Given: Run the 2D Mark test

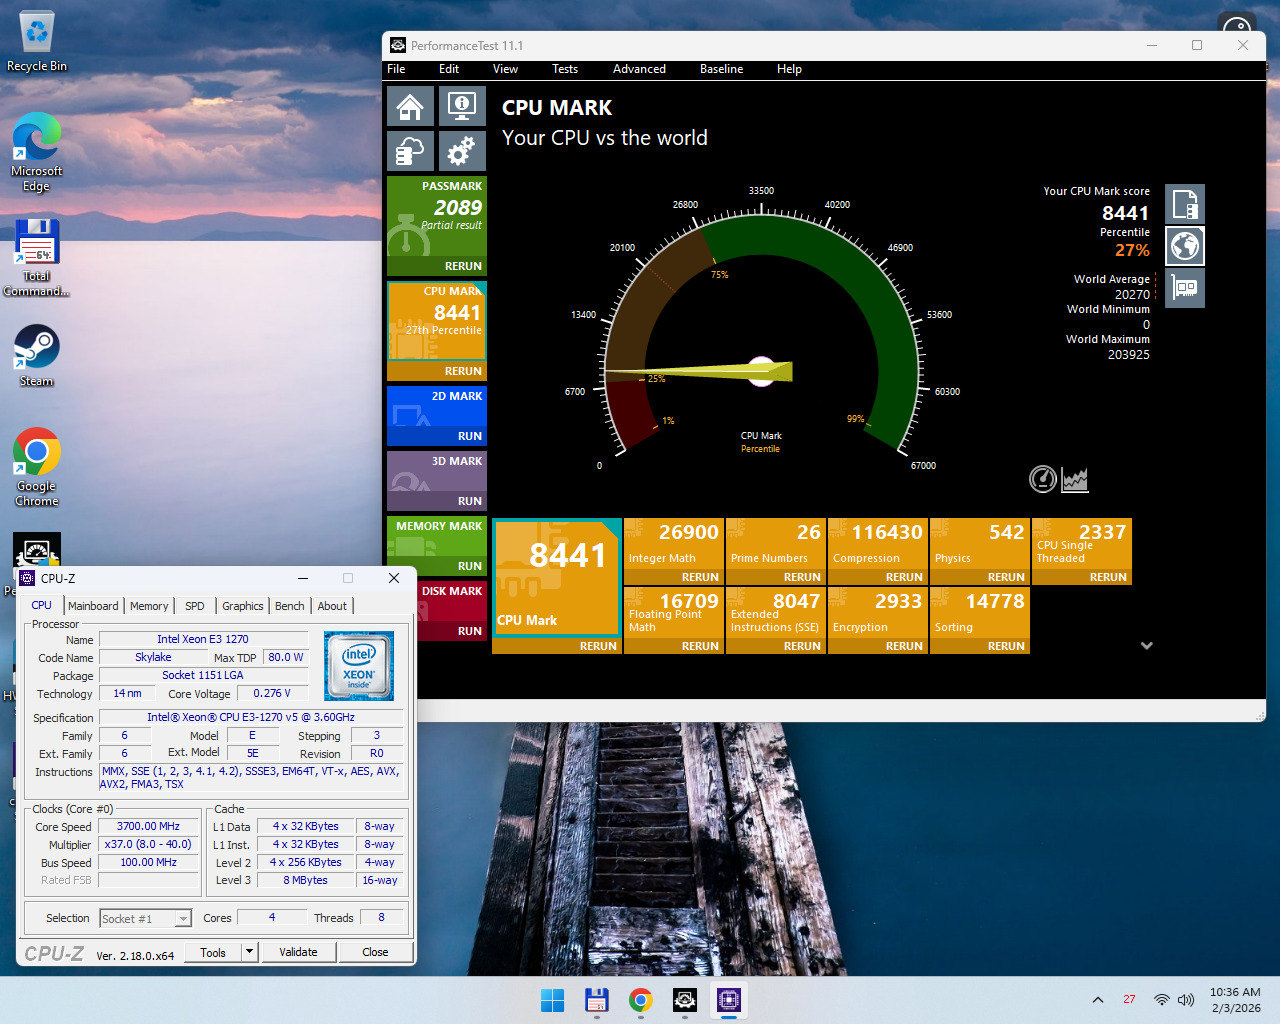Looking at the screenshot, I should [x=470, y=436].
